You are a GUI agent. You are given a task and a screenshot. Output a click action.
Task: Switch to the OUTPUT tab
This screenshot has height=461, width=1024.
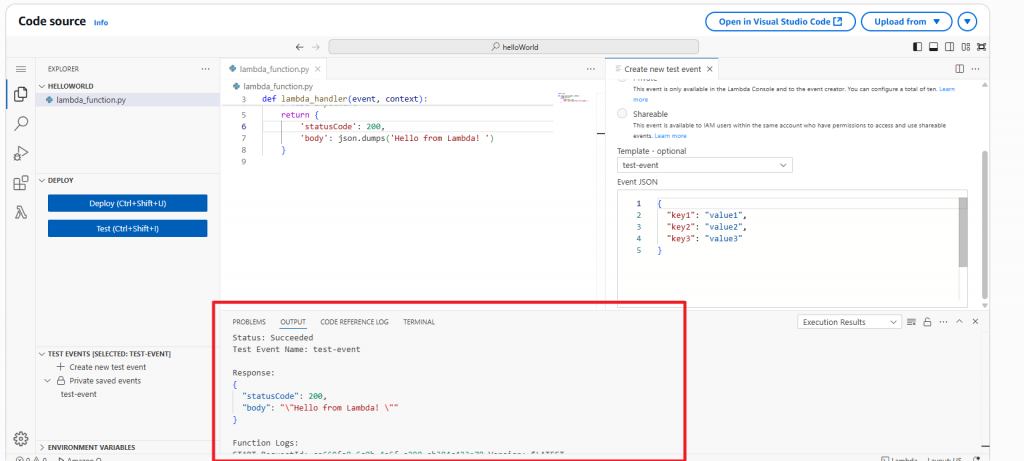click(293, 322)
